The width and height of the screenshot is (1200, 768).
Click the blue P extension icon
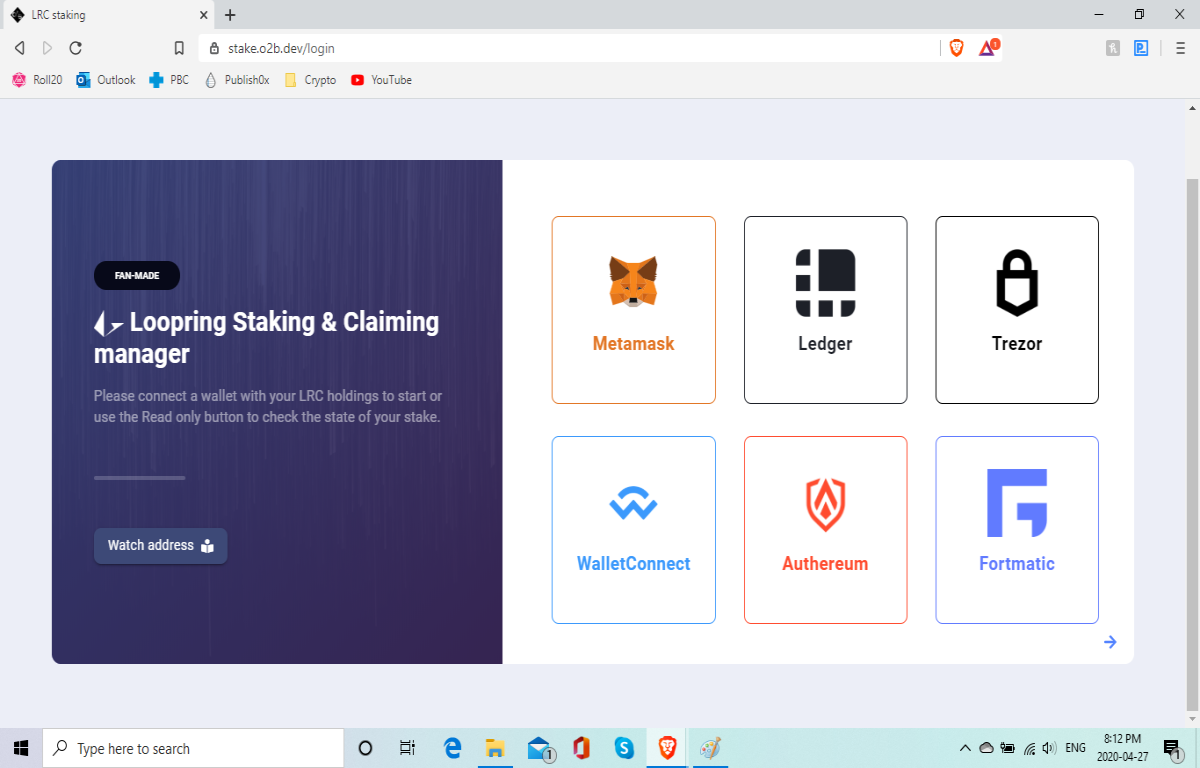tap(1141, 48)
